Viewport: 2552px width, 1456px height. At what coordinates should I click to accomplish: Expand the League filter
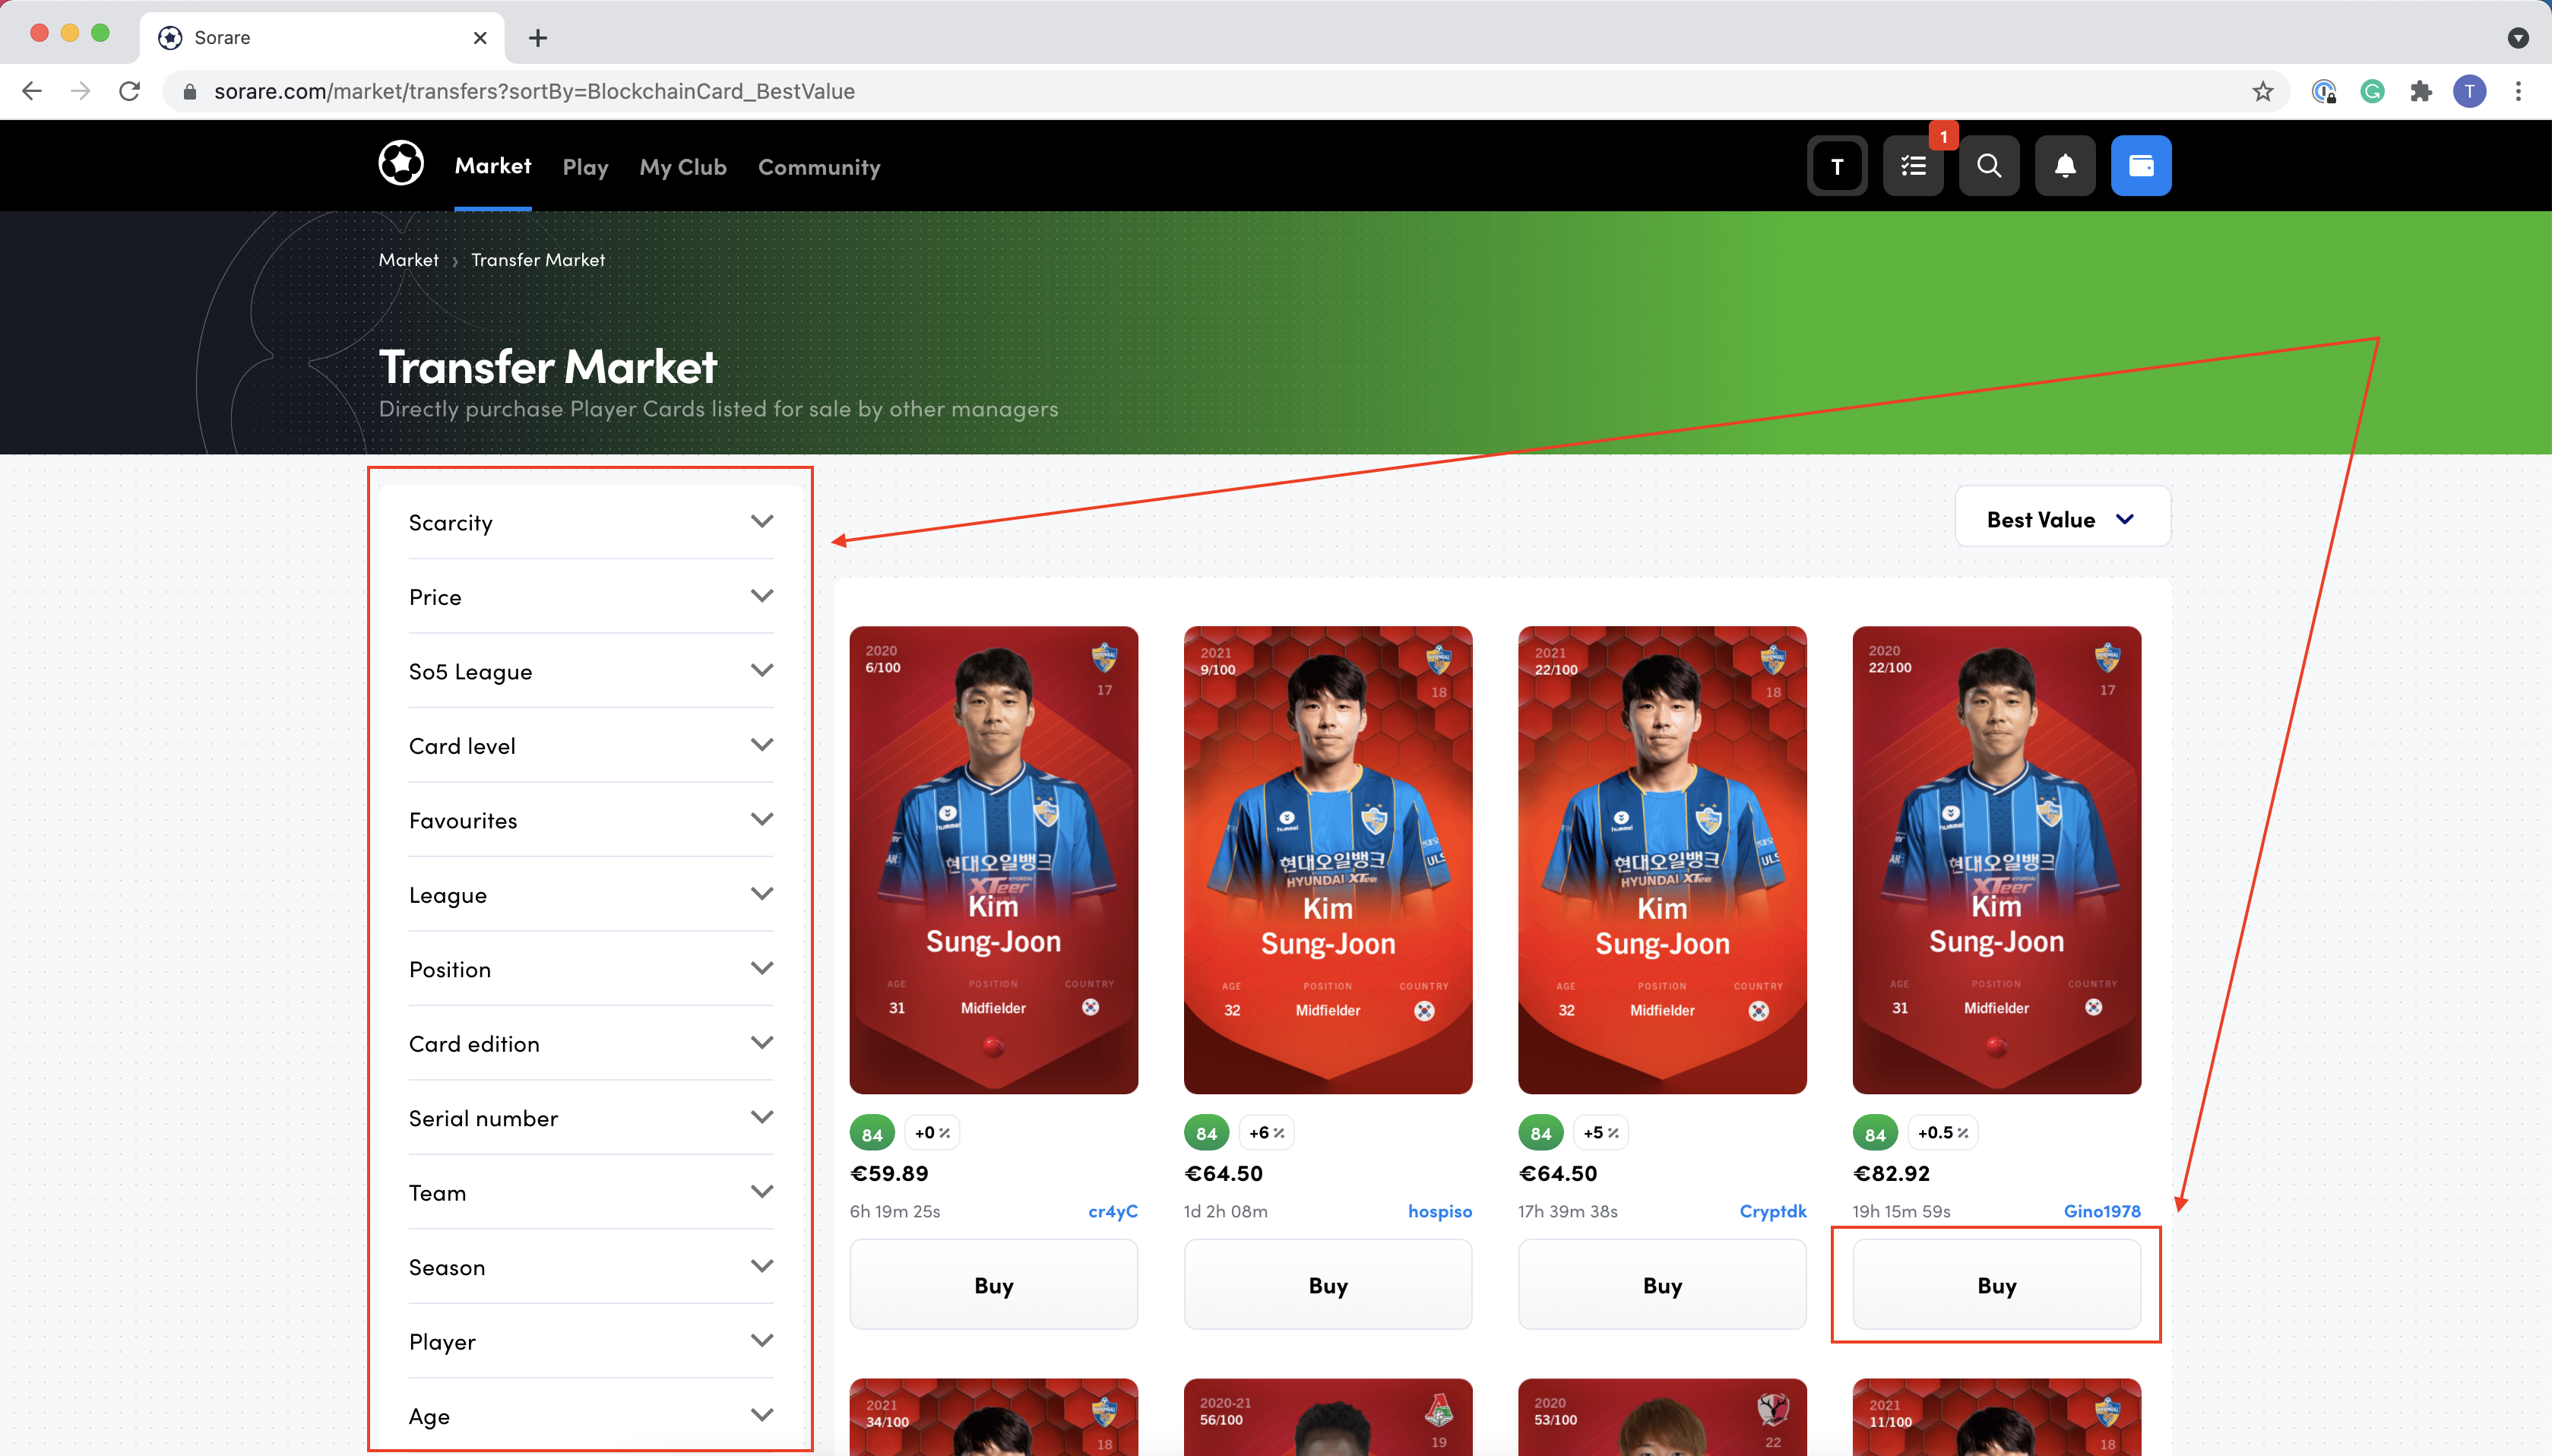[x=591, y=895]
